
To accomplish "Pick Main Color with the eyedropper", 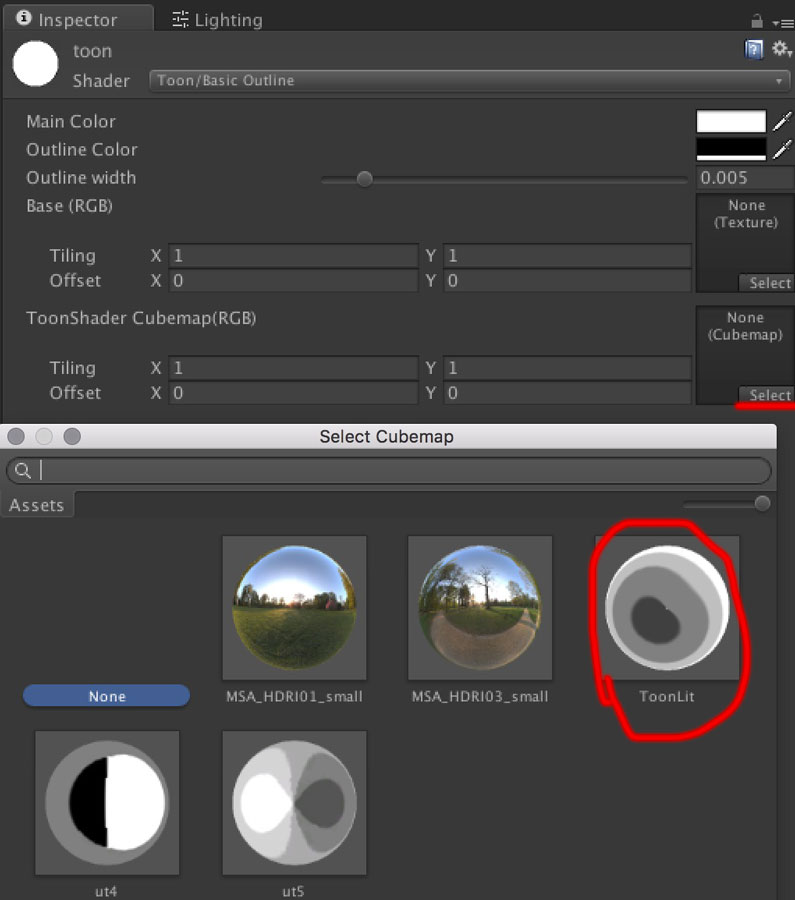I will [782, 121].
